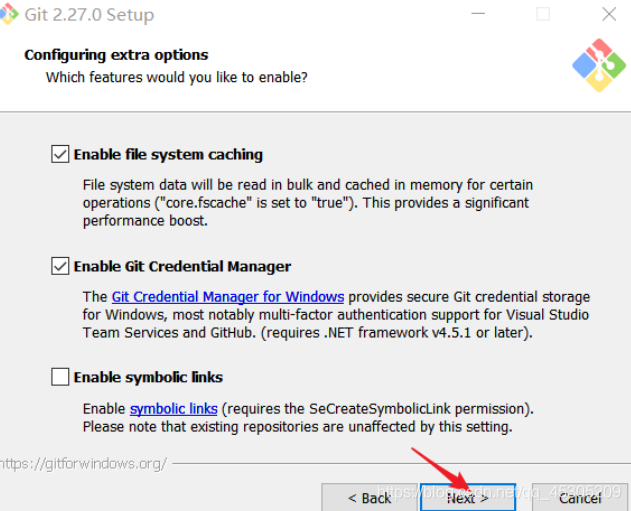Enable the symbolic links checkbox
Image resolution: width=631 pixels, height=511 pixels.
point(60,378)
